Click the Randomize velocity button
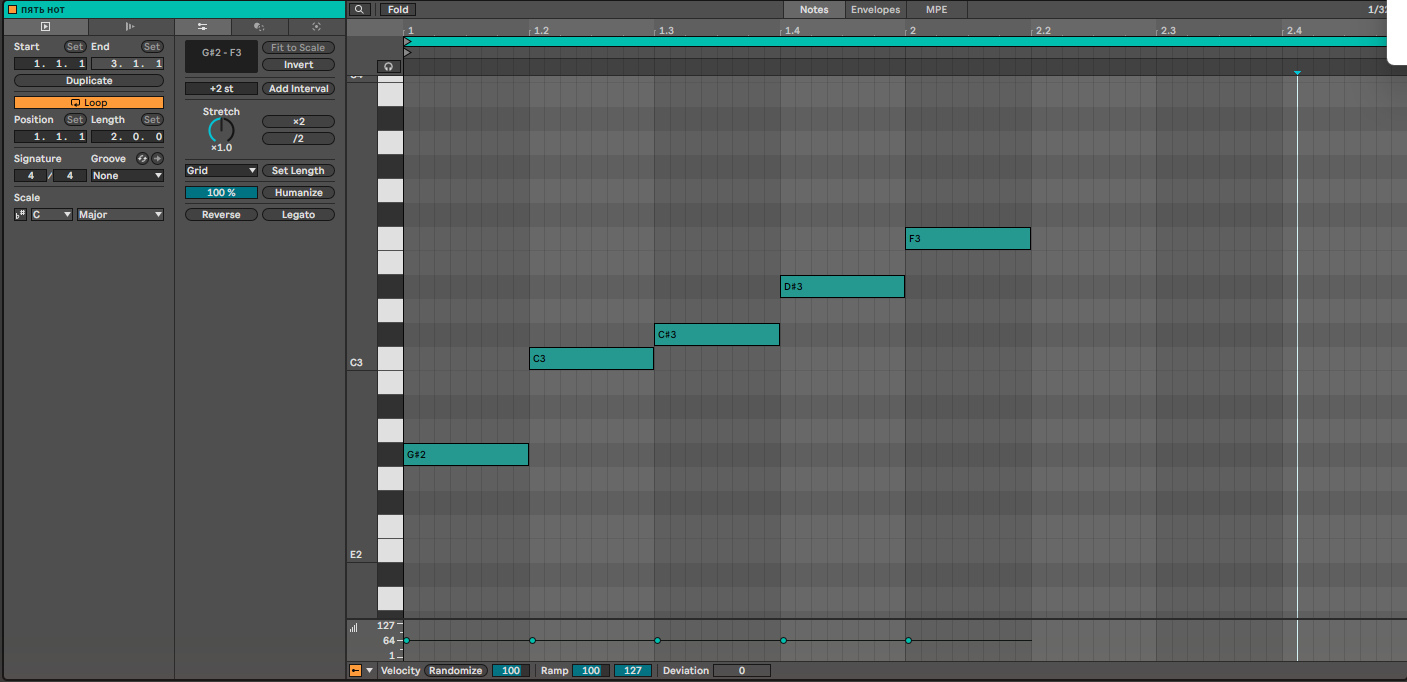The image size is (1407, 682). coord(456,671)
